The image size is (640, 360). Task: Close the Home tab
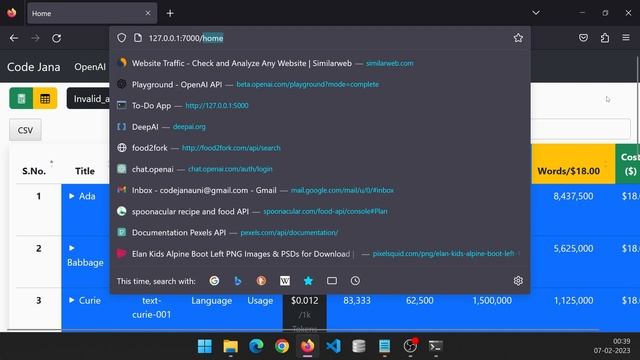click(x=148, y=13)
